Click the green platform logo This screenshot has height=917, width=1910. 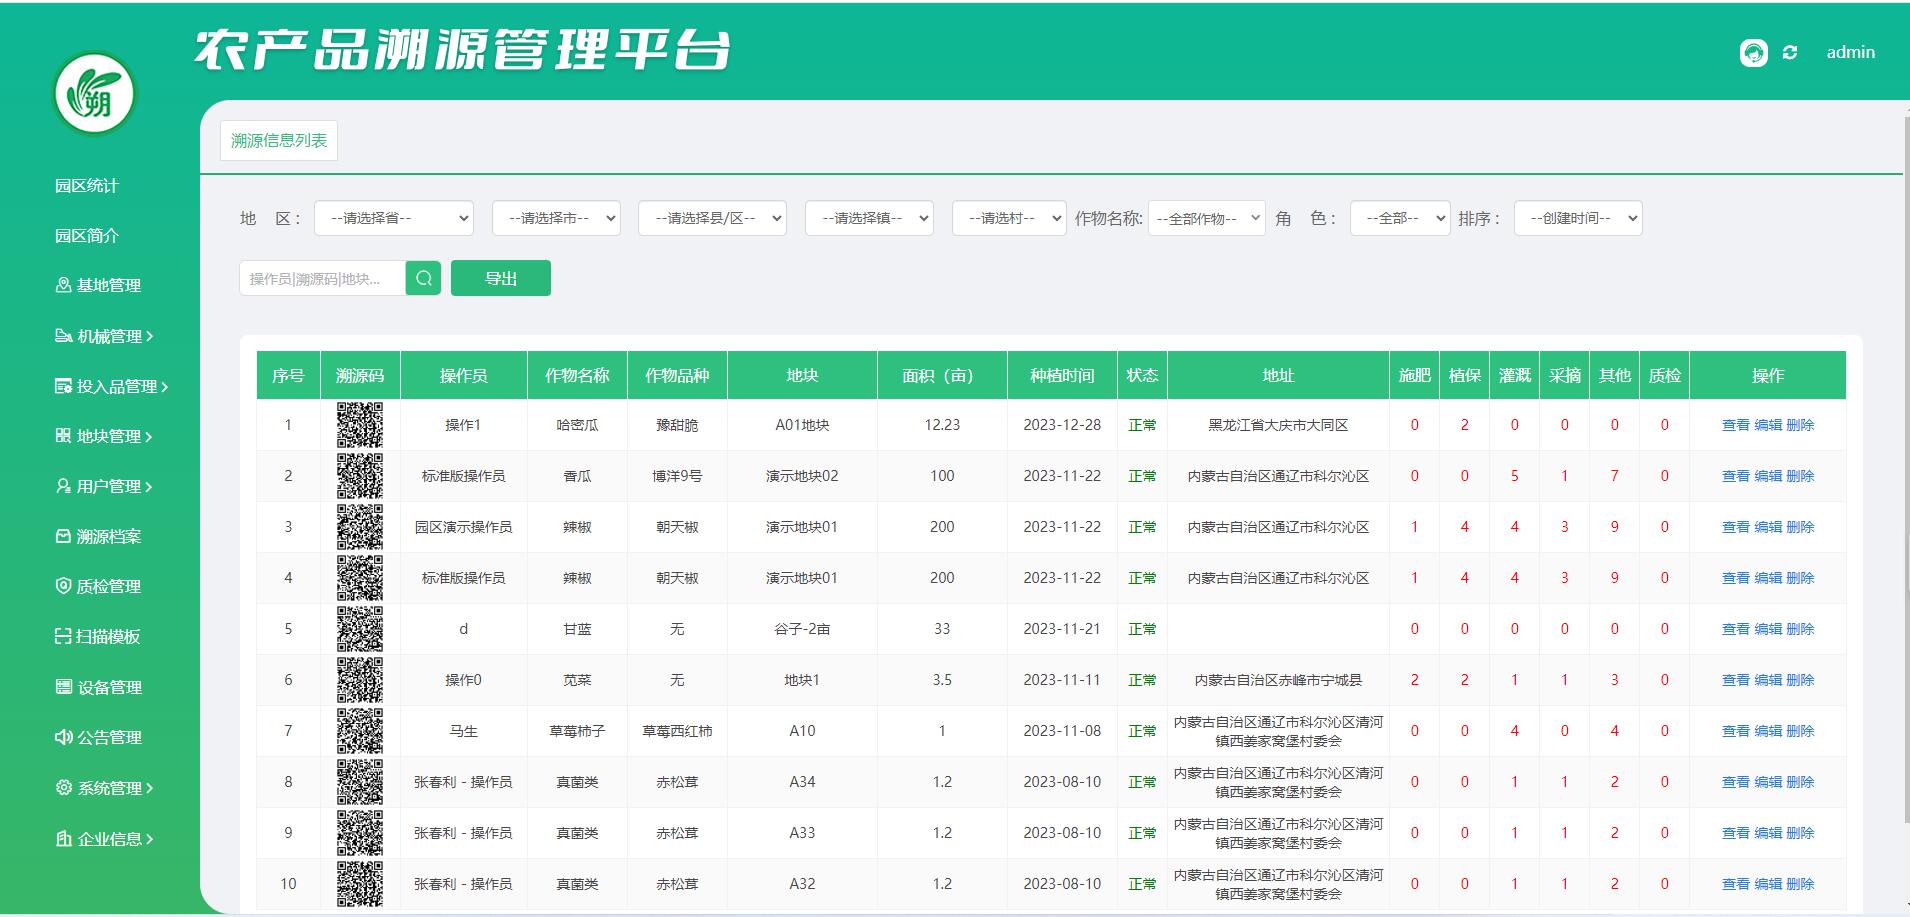point(95,94)
